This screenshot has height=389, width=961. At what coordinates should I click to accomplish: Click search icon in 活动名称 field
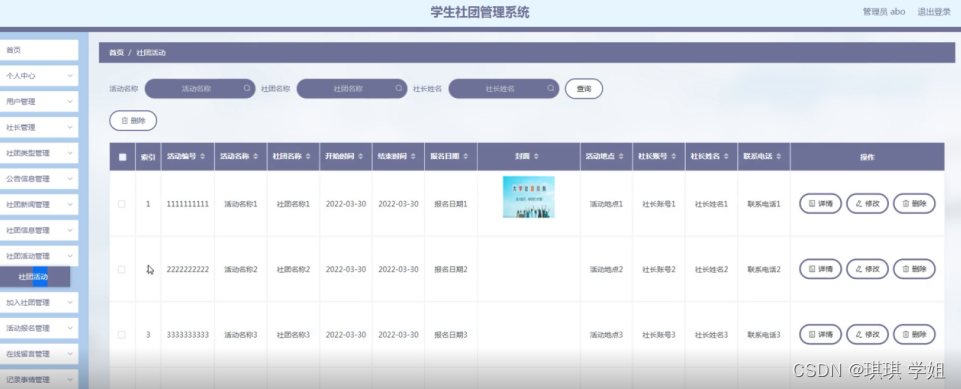click(x=247, y=88)
